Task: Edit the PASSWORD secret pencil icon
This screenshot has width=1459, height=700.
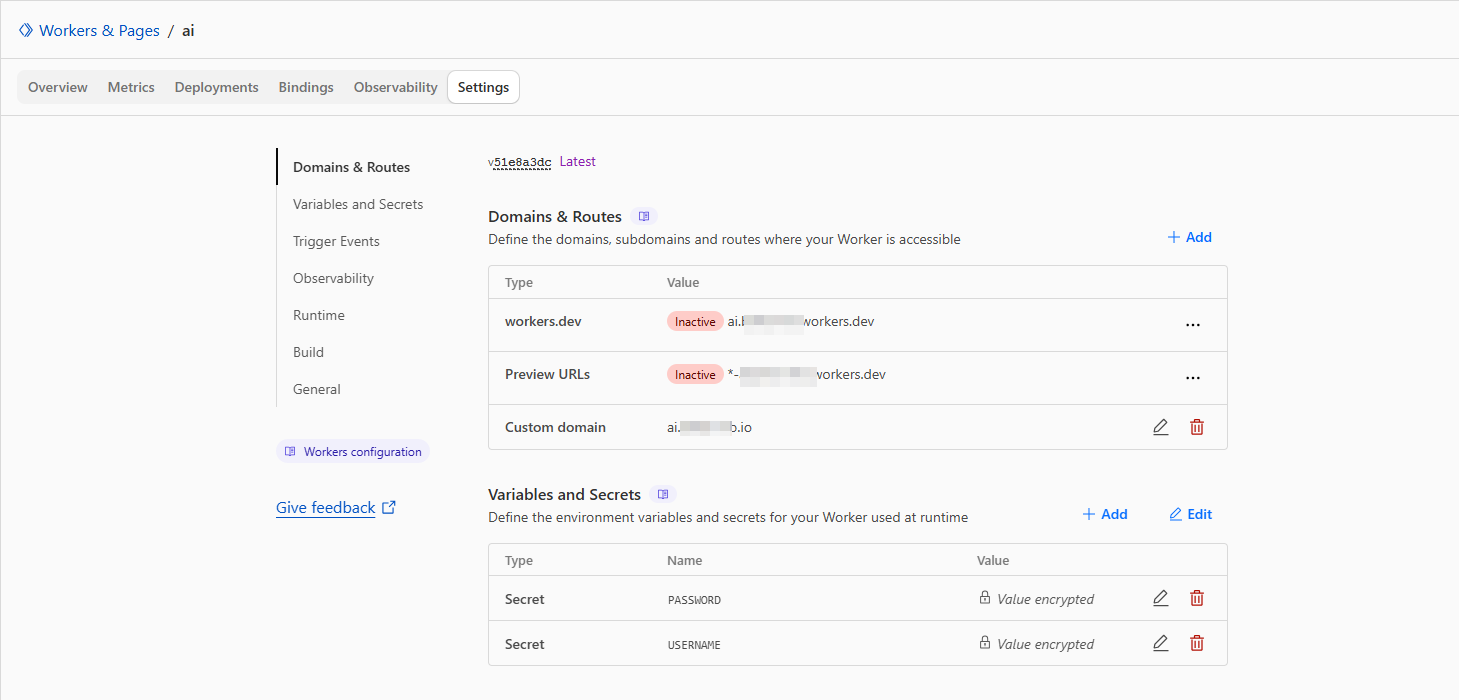Action: 1160,598
